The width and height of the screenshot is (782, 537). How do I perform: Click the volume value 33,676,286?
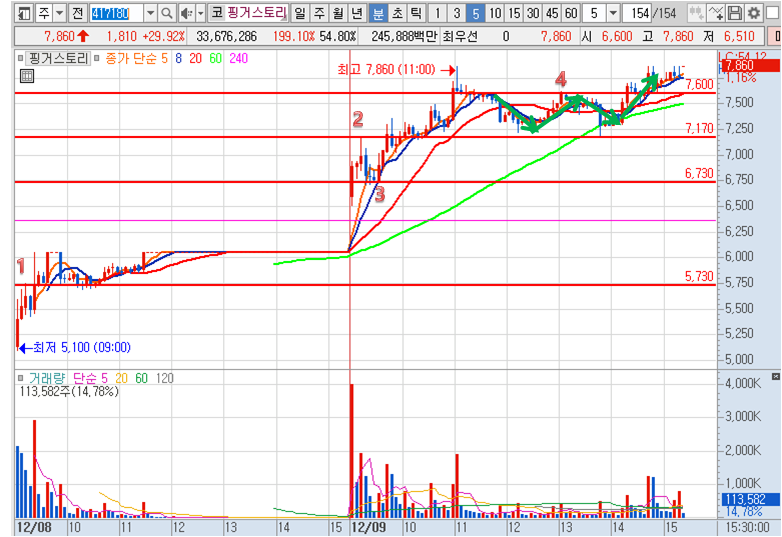(226, 36)
